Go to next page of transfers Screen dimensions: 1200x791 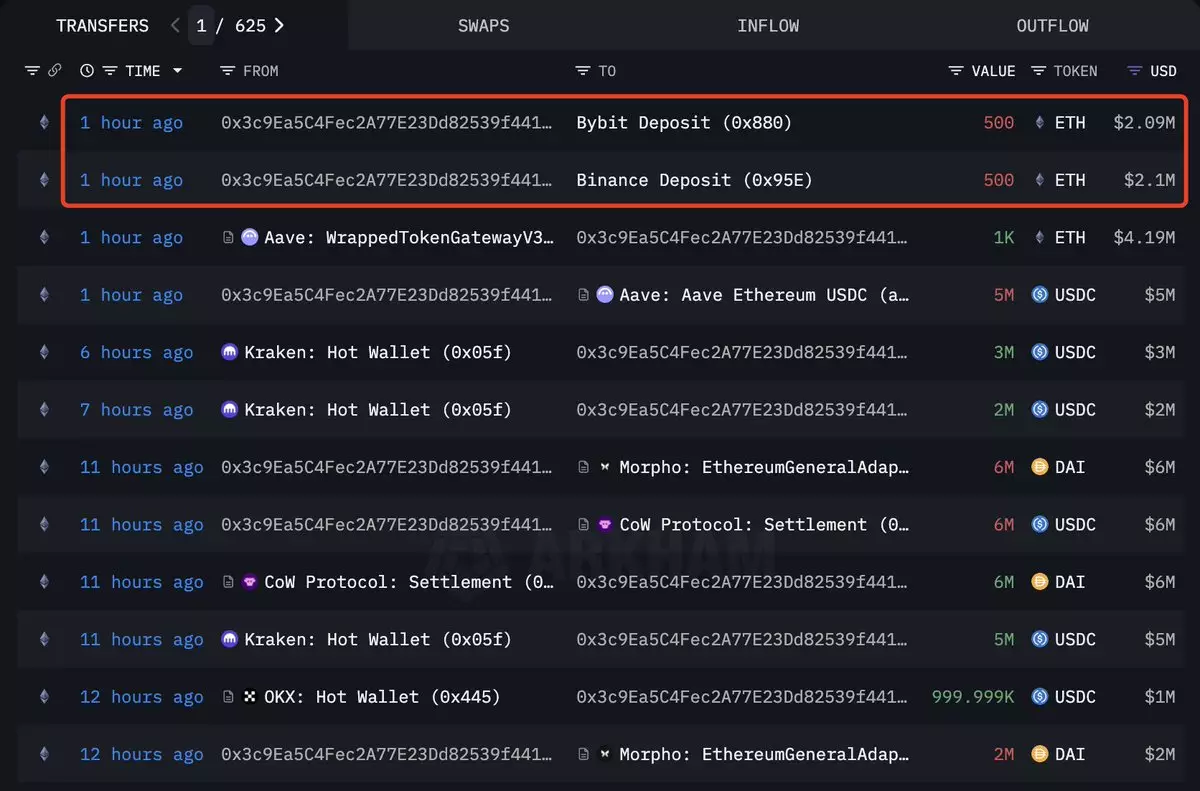pyautogui.click(x=279, y=26)
